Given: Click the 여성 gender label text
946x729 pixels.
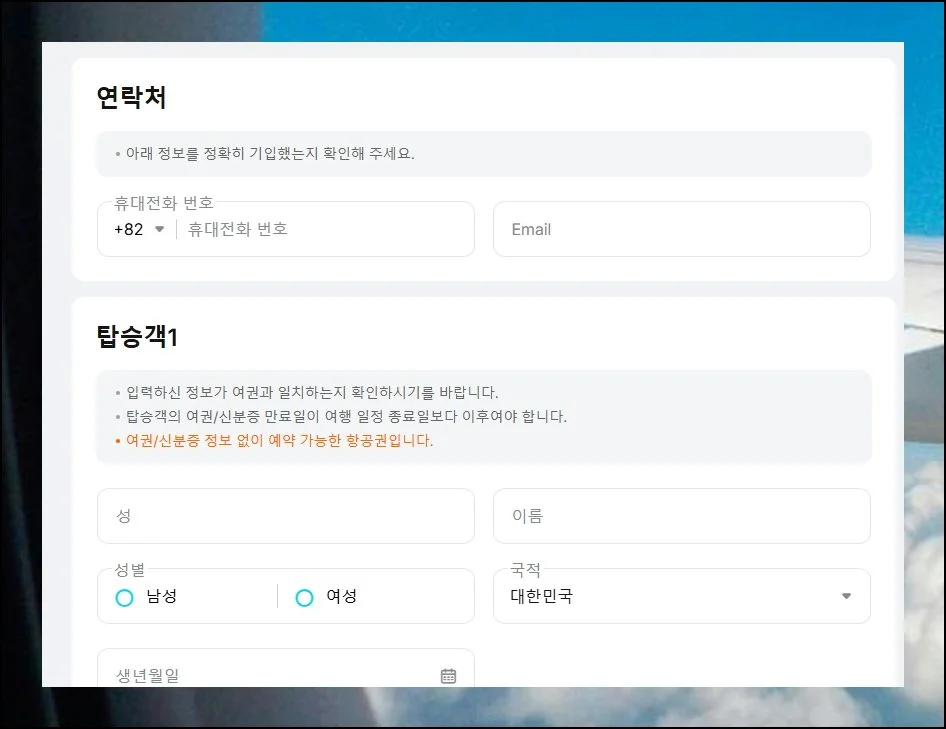Looking at the screenshot, I should (x=342, y=597).
